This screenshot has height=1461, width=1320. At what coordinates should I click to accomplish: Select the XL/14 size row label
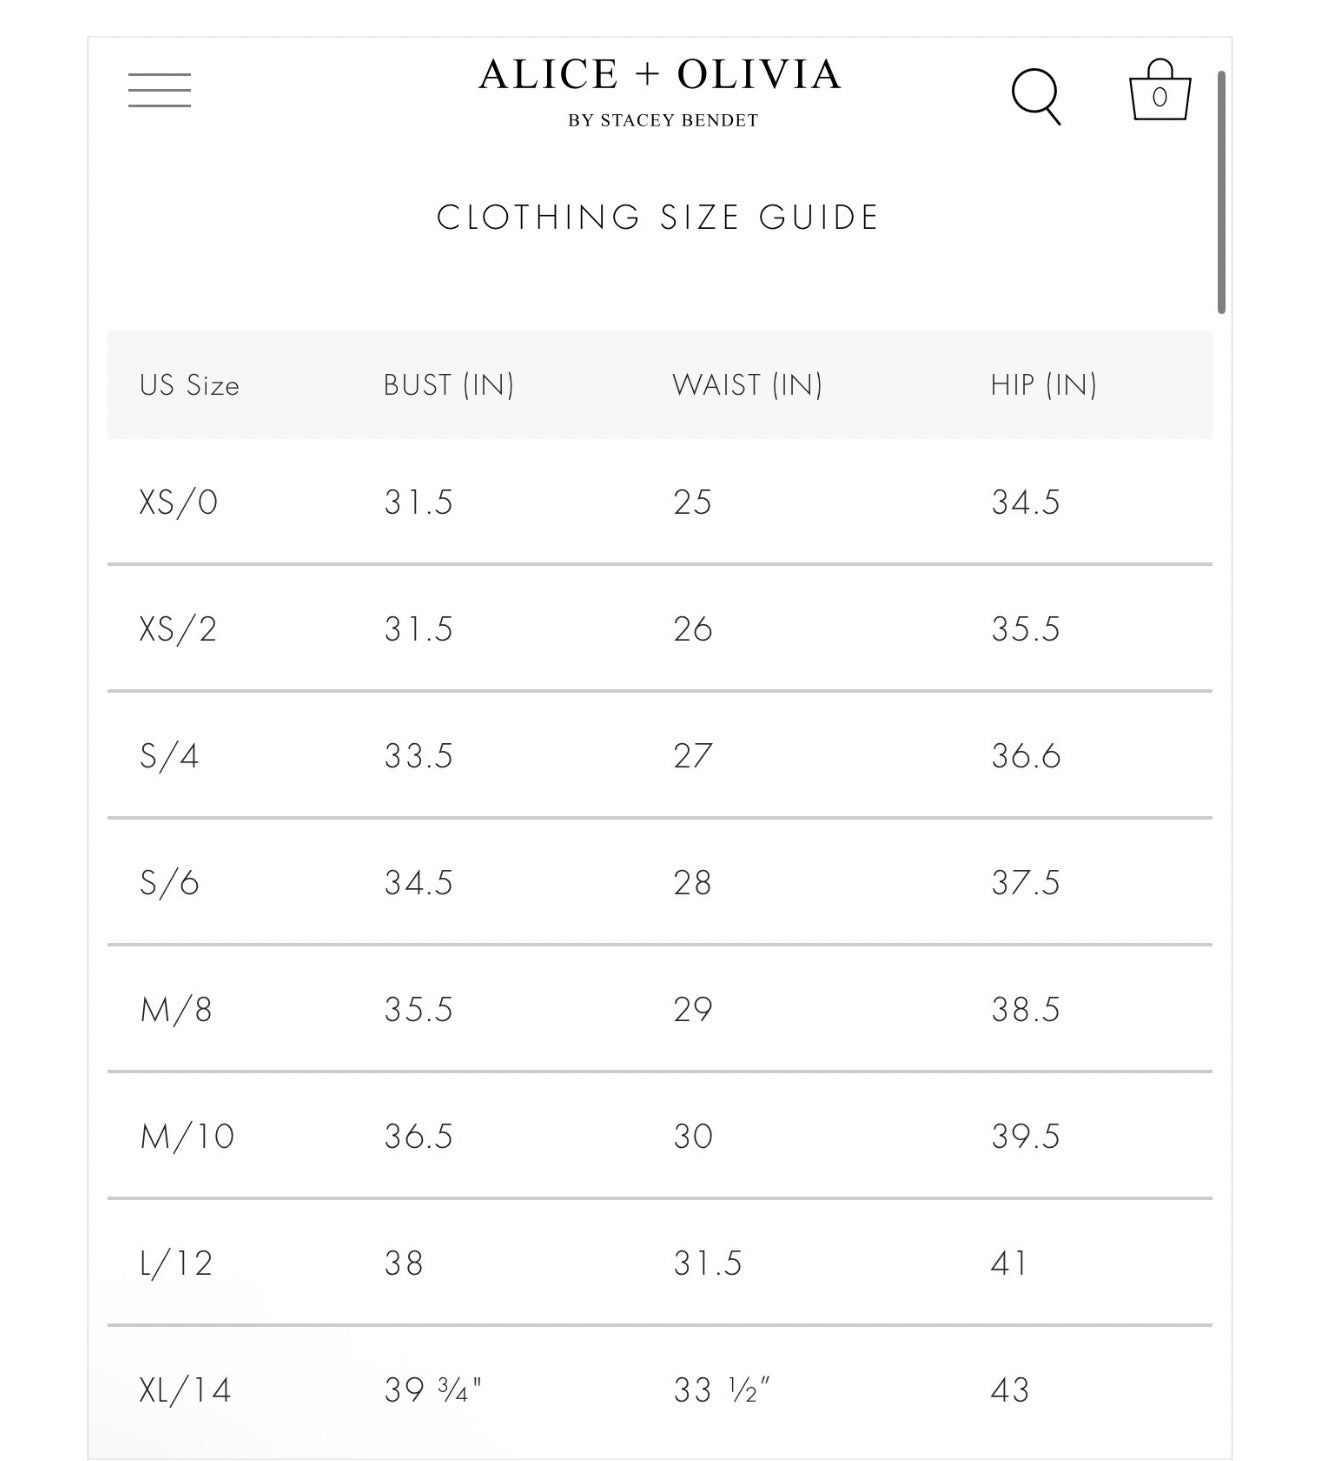(185, 1390)
